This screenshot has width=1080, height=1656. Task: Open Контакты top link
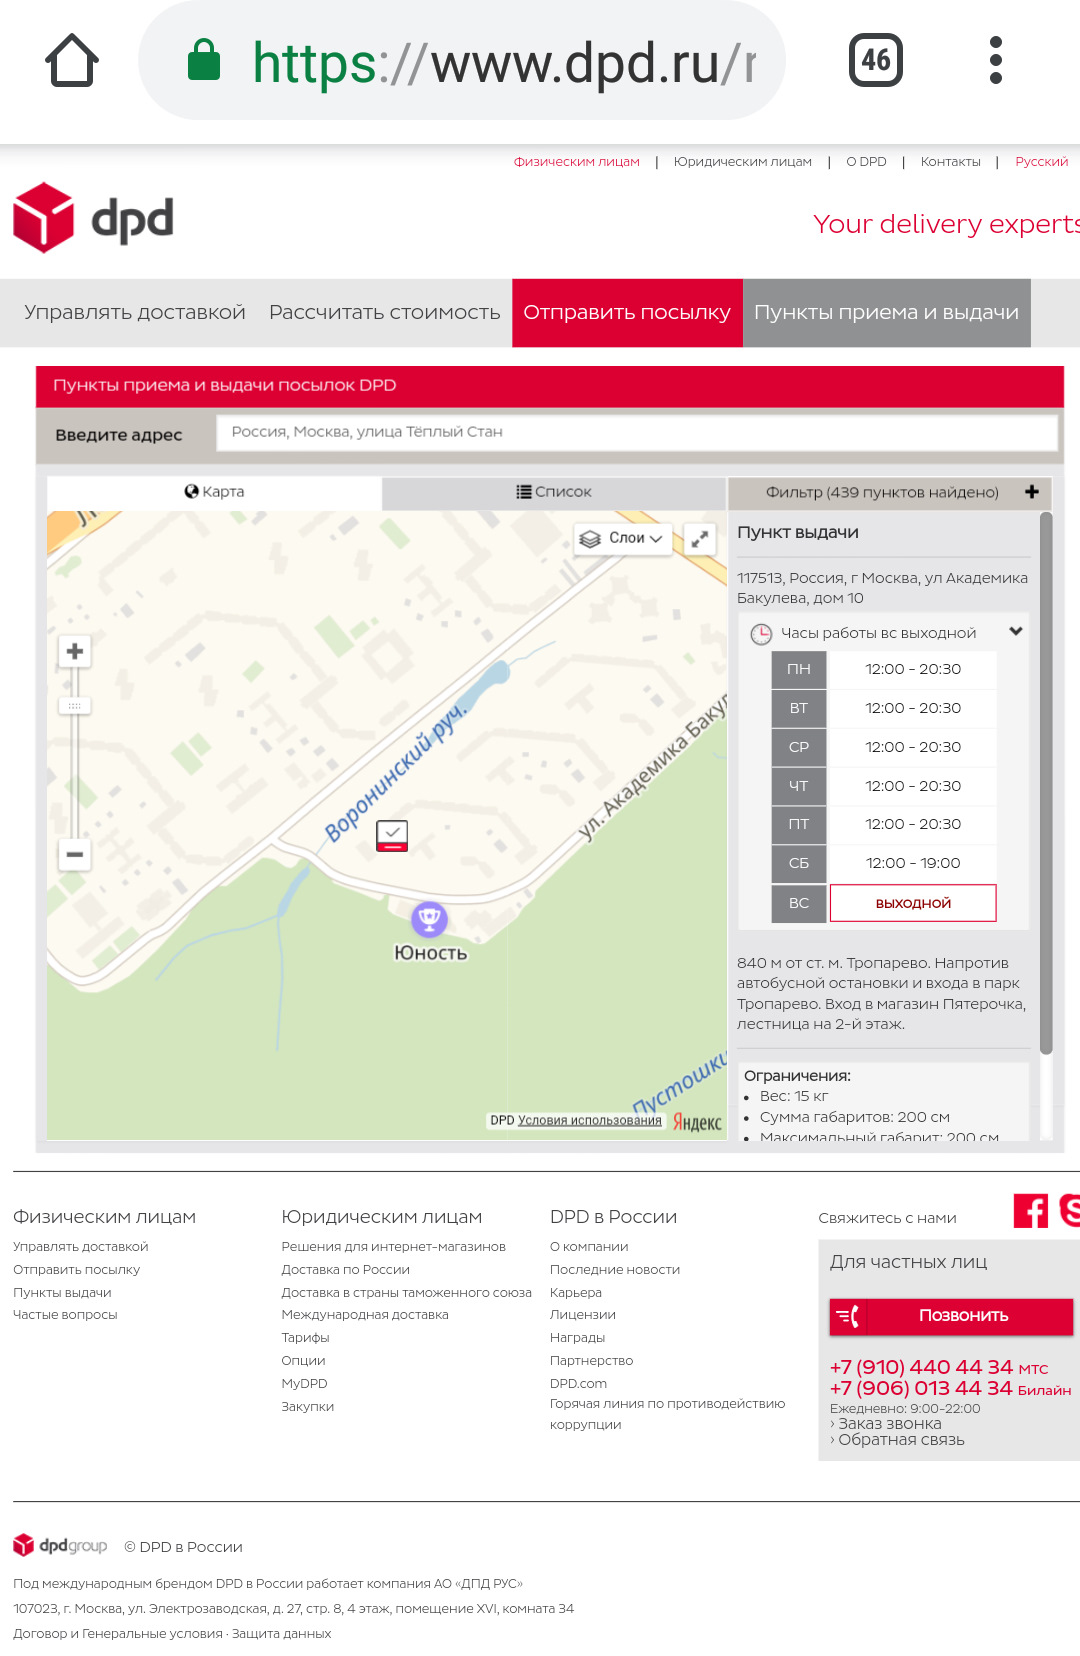click(950, 162)
